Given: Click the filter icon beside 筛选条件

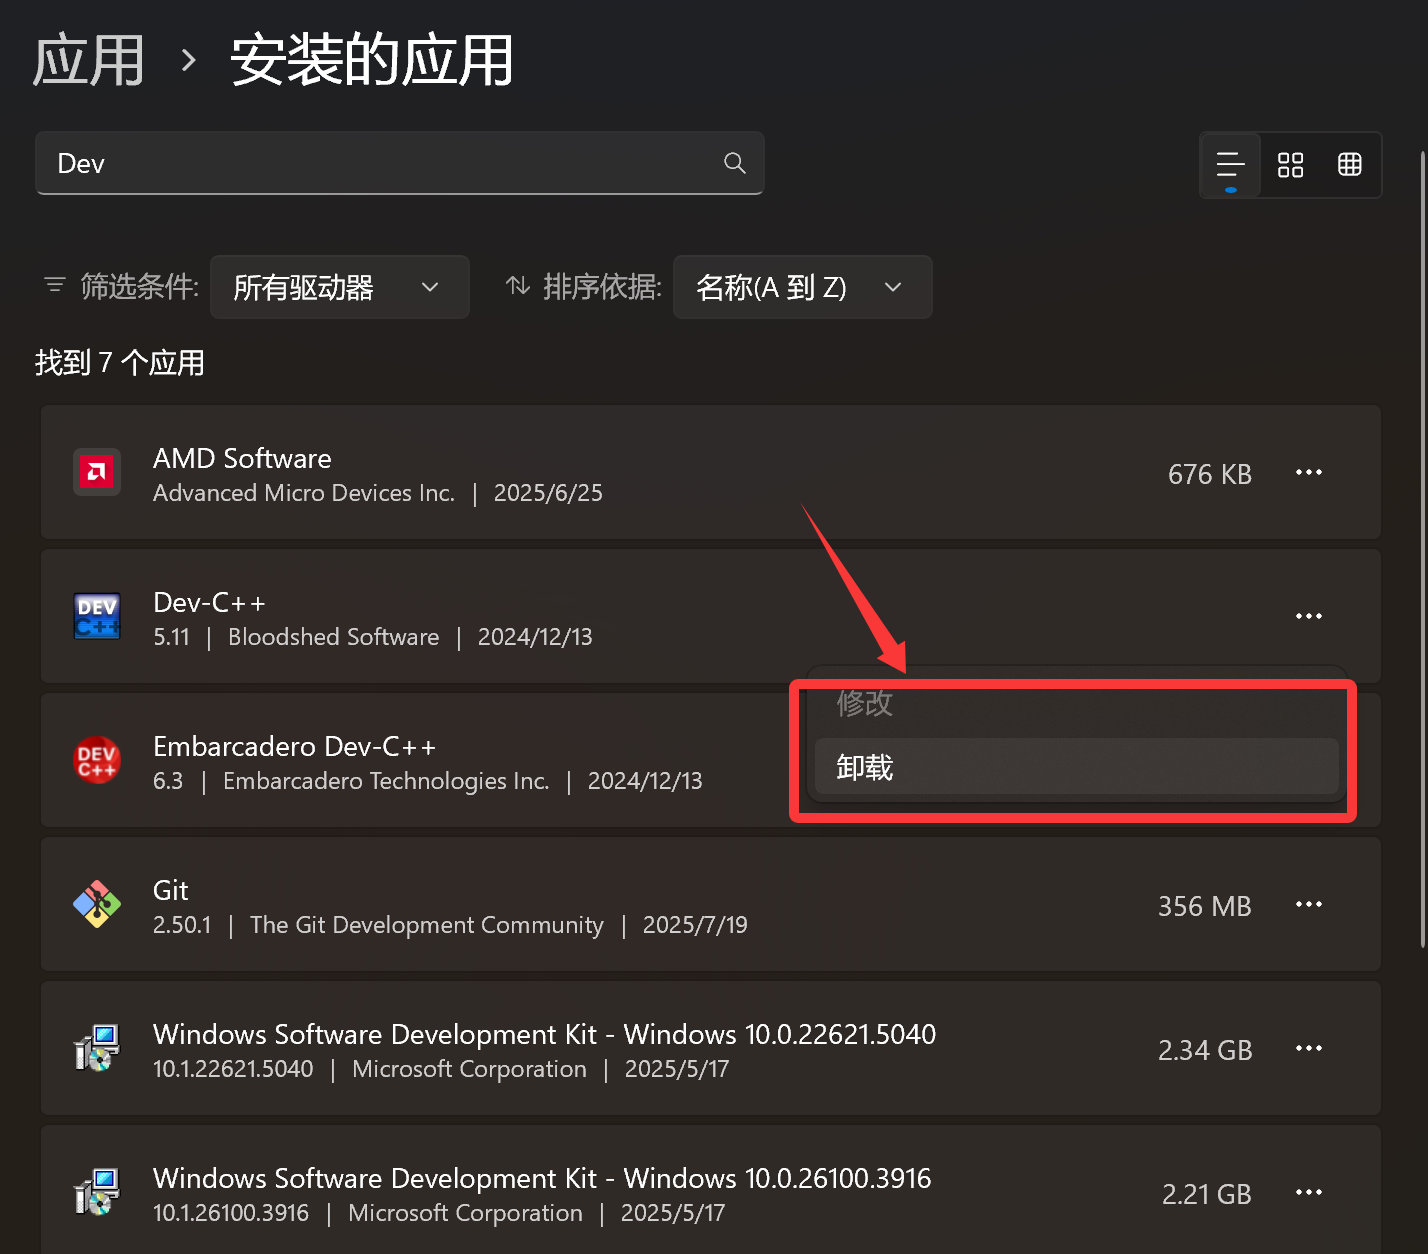Looking at the screenshot, I should pyautogui.click(x=55, y=286).
